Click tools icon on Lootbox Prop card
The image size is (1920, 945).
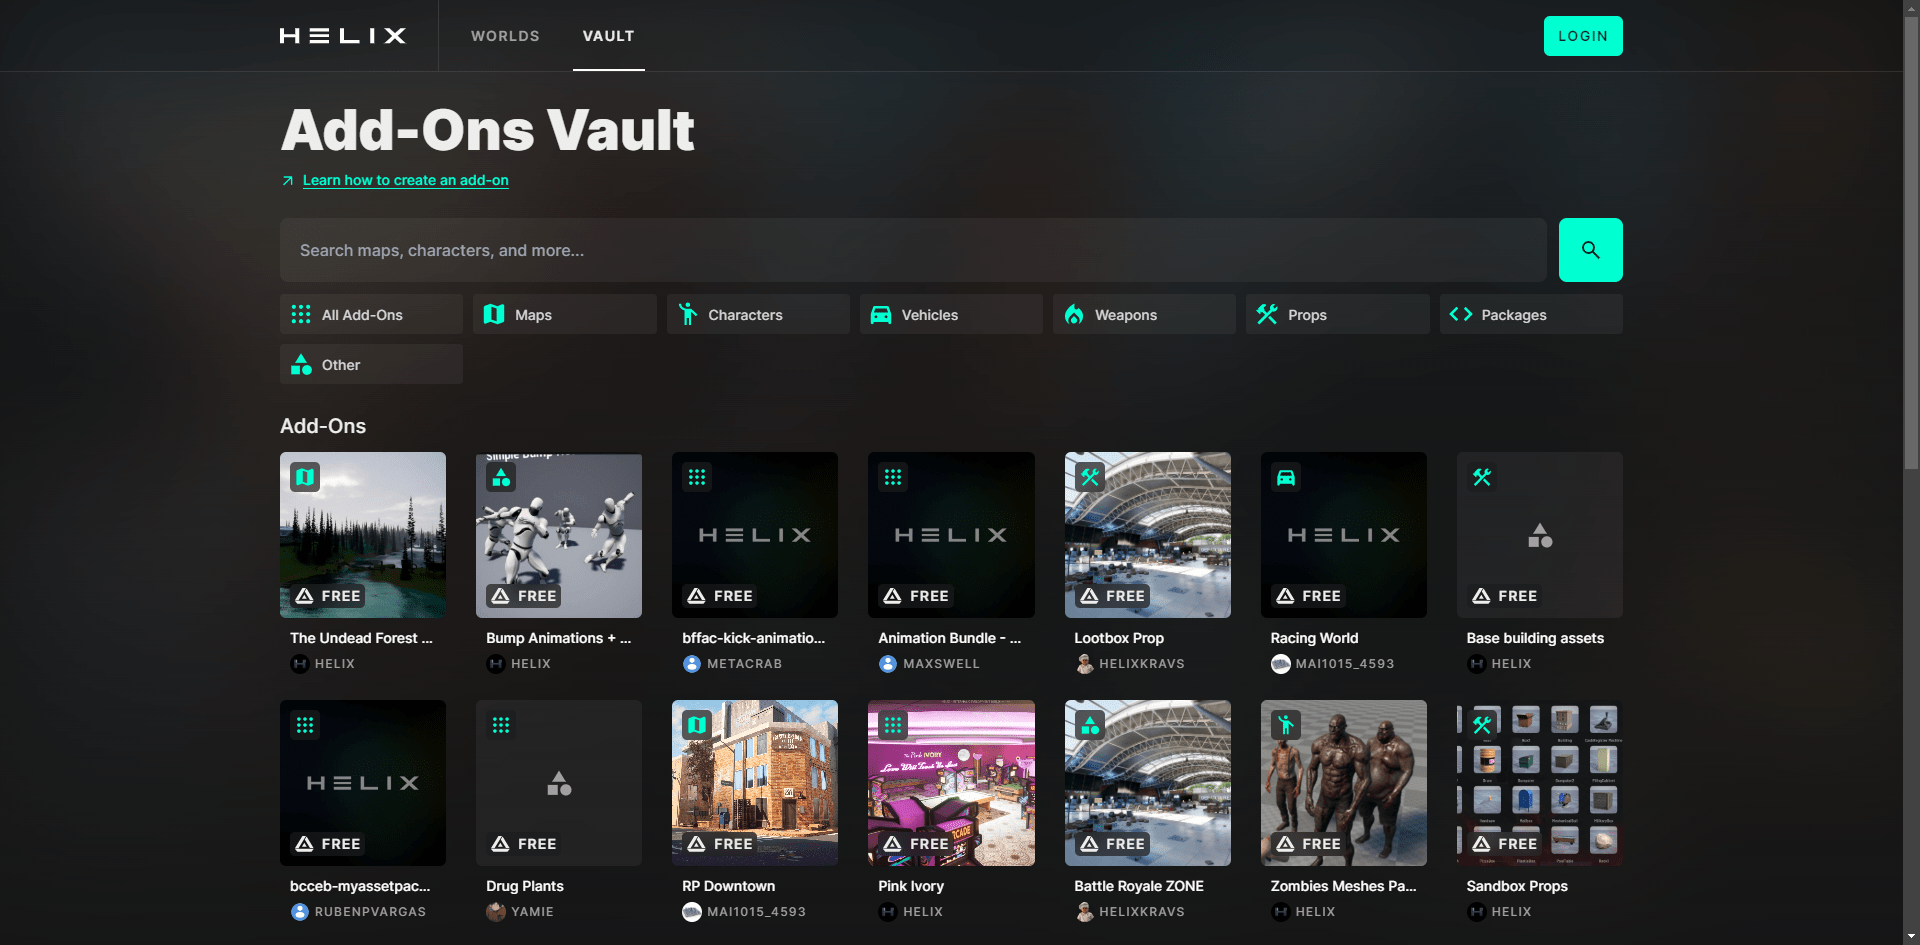tap(1090, 477)
